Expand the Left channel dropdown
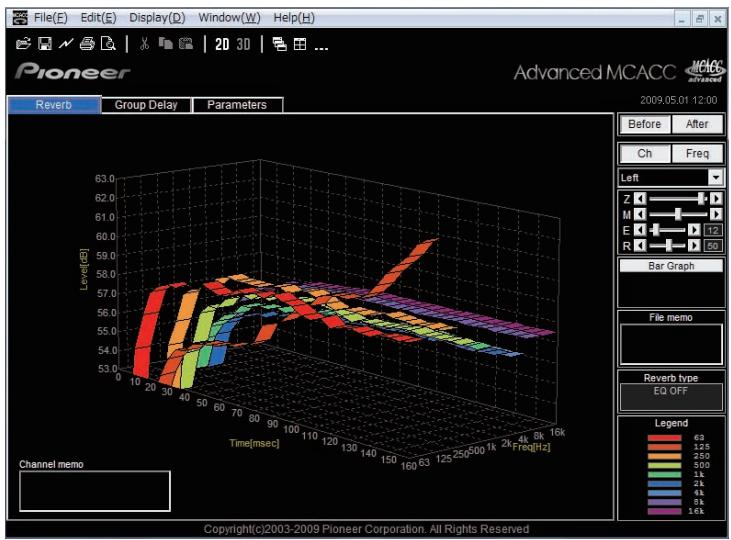This screenshot has width=731, height=540. 716,177
